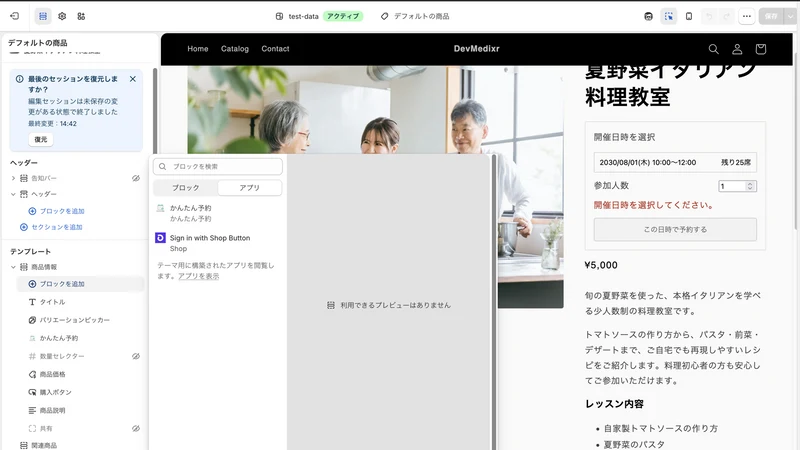800x450 pixels.
Task: Open the デフォルトの商品 template selector
Action: click(415, 16)
